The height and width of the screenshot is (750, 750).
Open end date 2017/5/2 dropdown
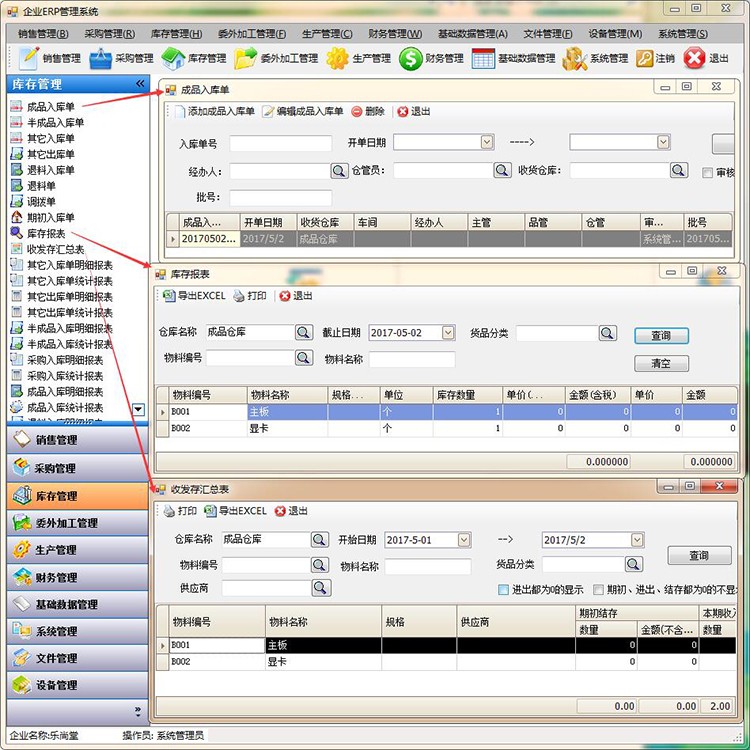637,540
